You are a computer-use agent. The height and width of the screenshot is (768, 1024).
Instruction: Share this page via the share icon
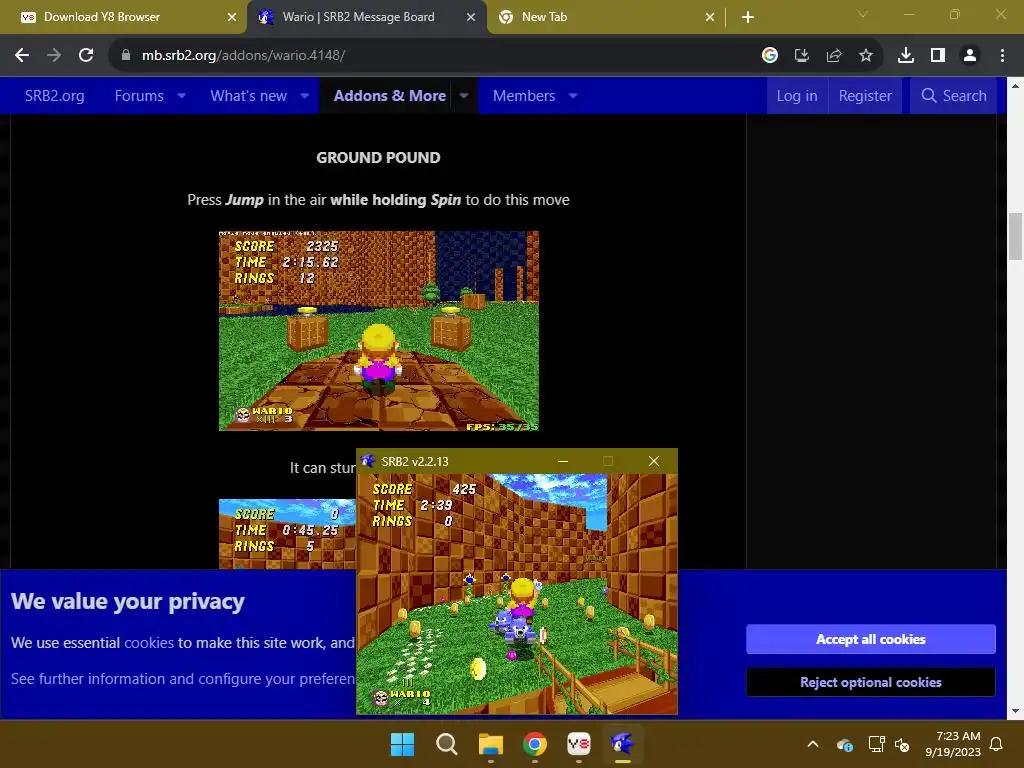[833, 56]
